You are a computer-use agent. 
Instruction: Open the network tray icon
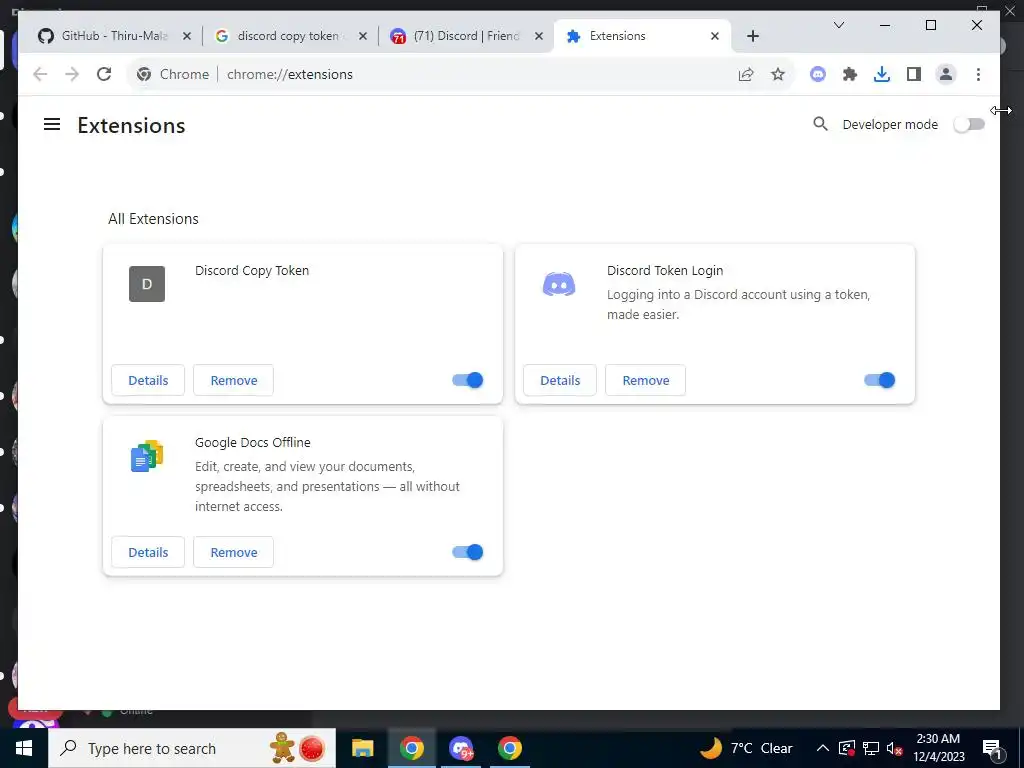[871, 748]
